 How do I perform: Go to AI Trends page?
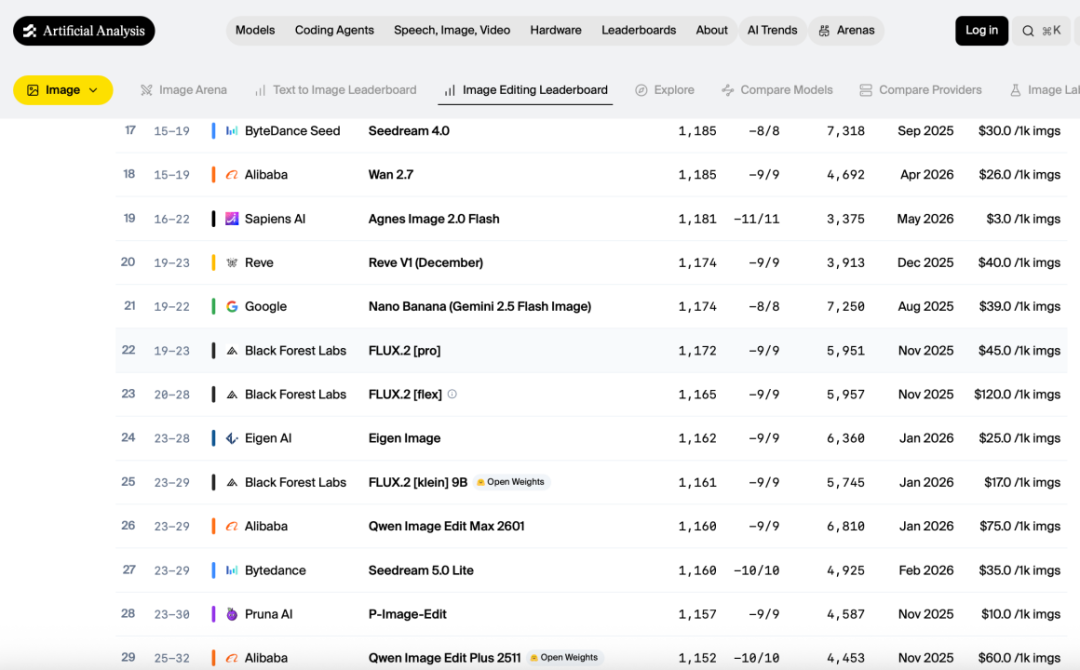point(772,30)
